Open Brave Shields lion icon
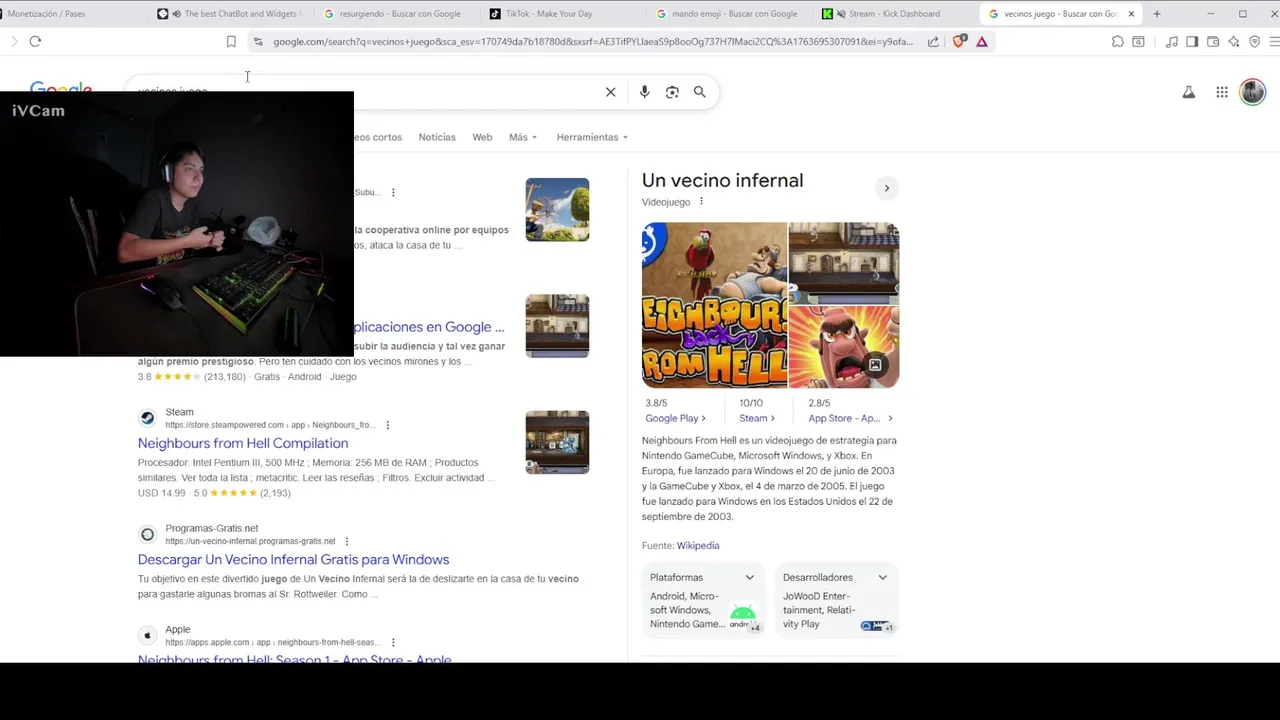The height and width of the screenshot is (720, 1280). click(x=959, y=41)
